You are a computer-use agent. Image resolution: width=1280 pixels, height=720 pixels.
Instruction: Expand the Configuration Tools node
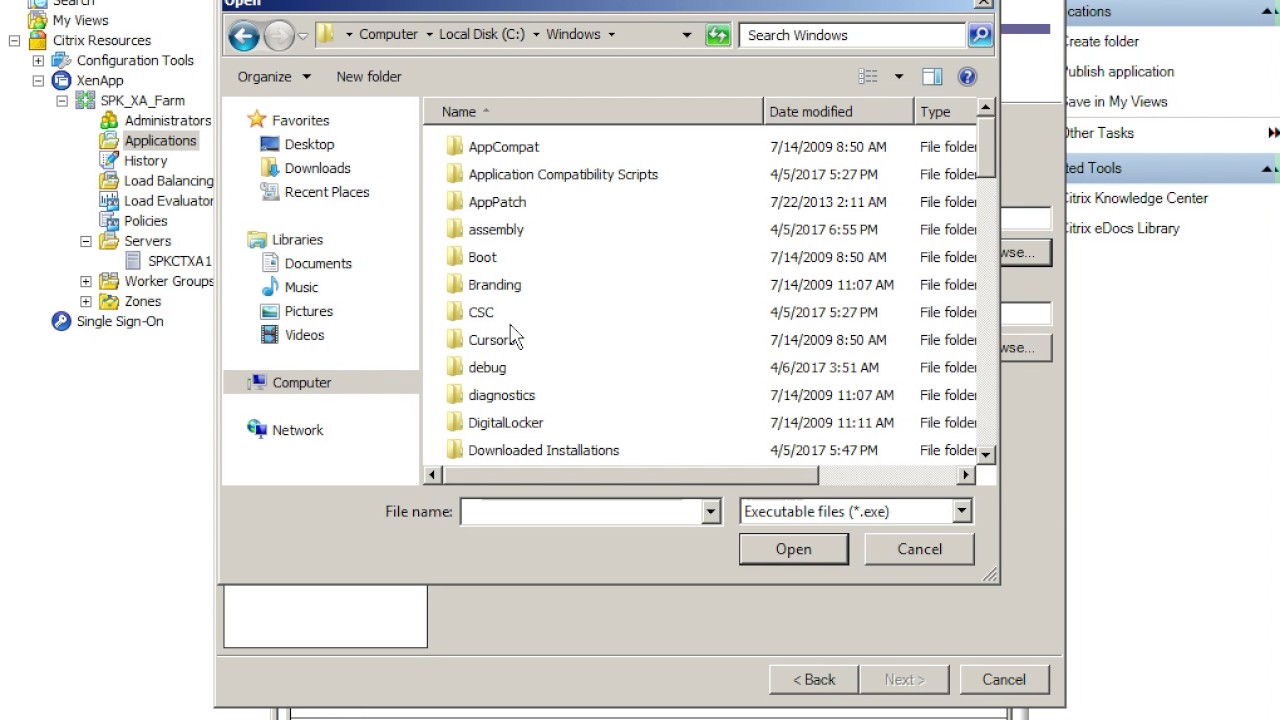tap(38, 61)
